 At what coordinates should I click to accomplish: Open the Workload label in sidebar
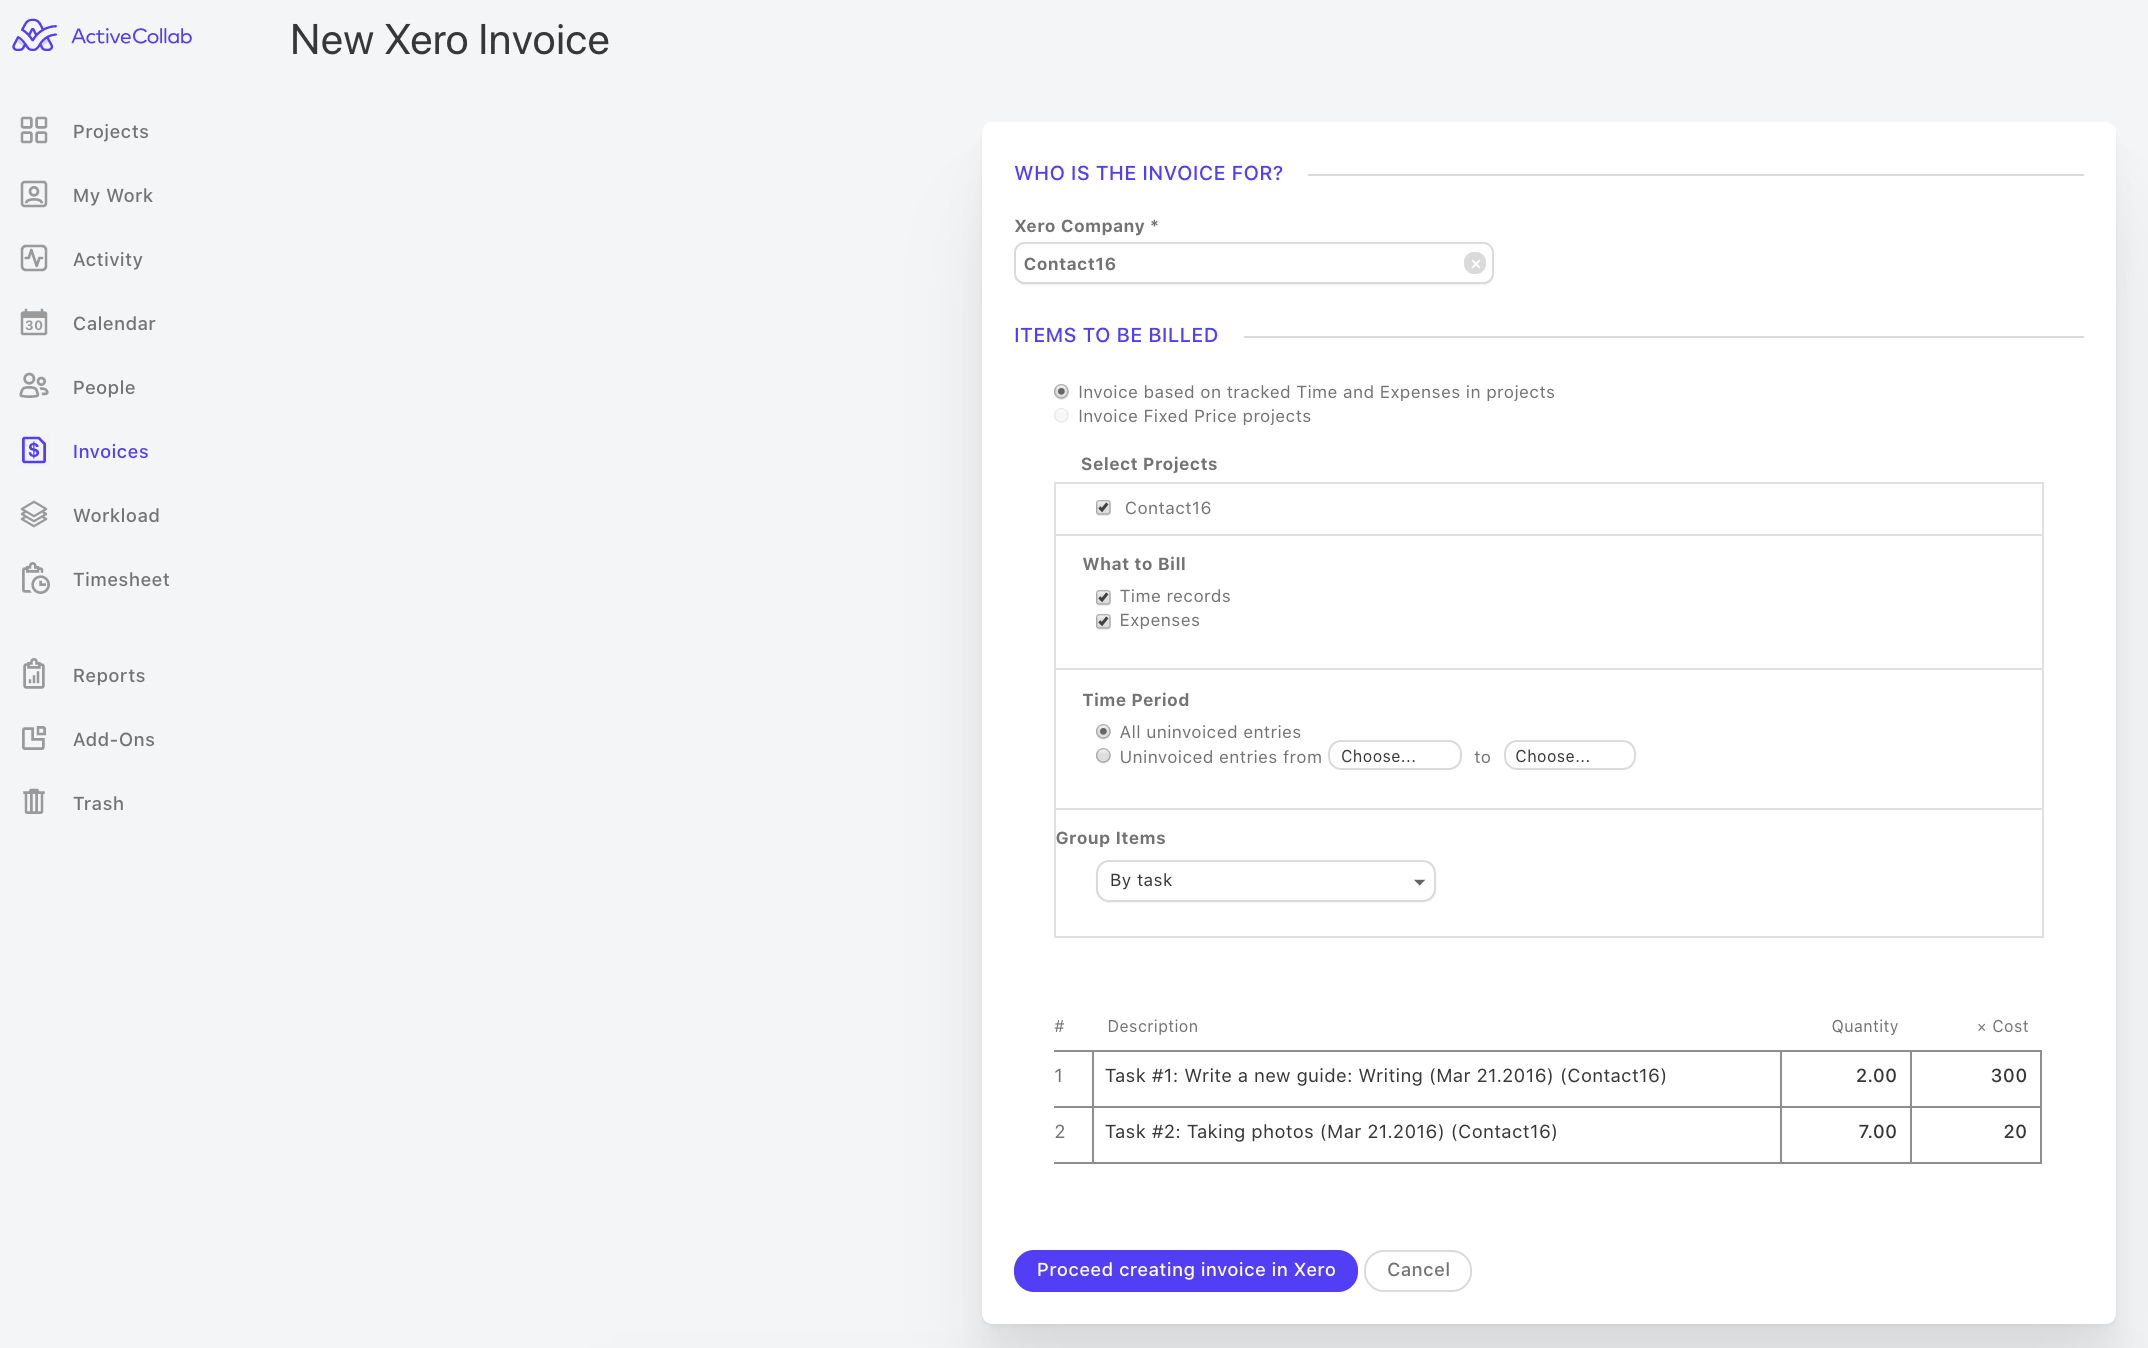pos(116,515)
